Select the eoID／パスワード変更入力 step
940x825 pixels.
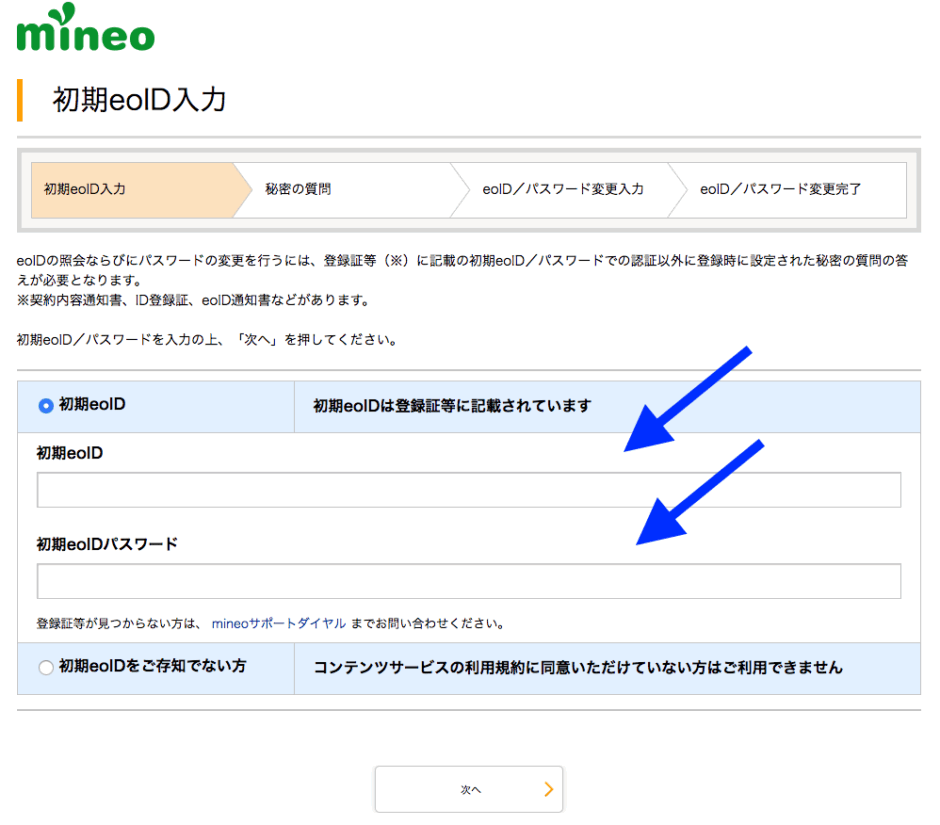565,190
